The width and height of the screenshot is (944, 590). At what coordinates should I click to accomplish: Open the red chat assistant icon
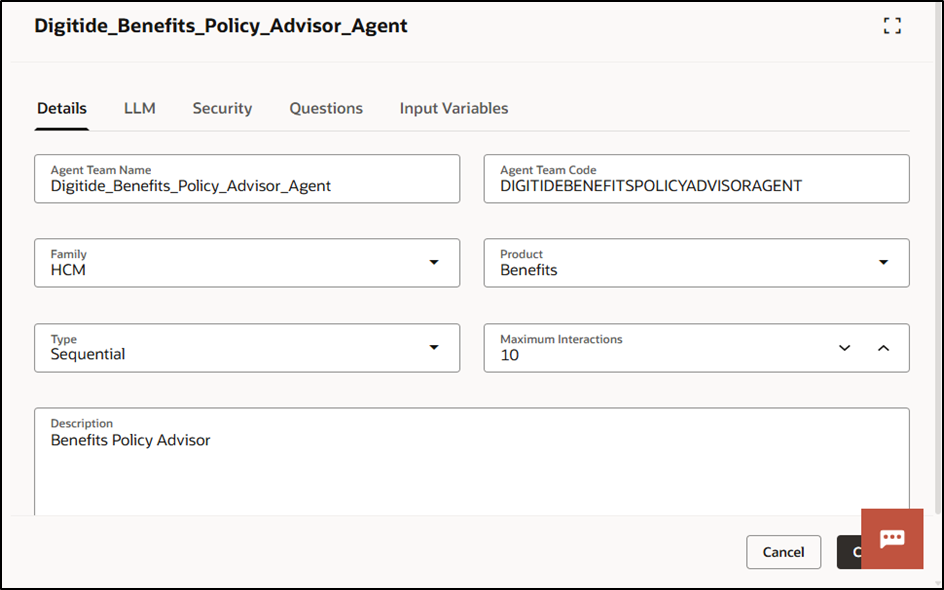pos(892,538)
